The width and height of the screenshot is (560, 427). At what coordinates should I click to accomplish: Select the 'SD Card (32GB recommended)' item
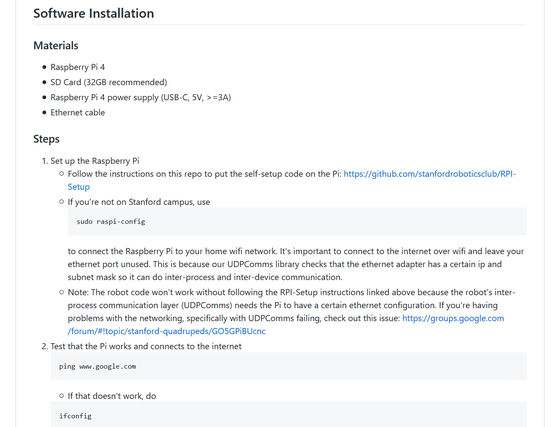pos(109,82)
